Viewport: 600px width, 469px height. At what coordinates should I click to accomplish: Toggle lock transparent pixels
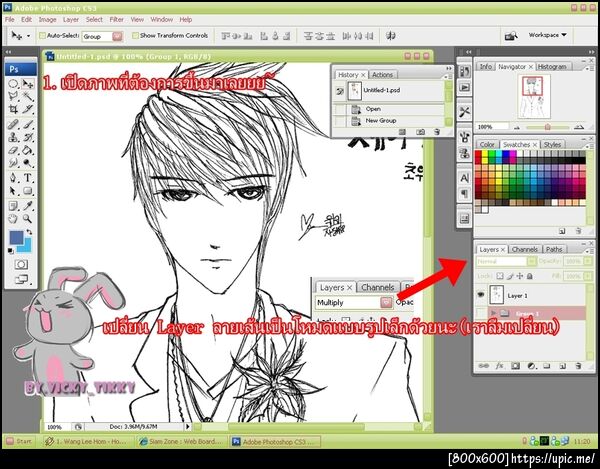point(500,276)
